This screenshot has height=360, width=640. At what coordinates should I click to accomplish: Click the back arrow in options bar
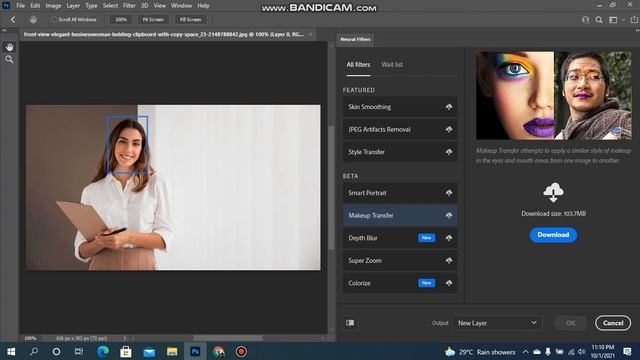tap(13, 19)
